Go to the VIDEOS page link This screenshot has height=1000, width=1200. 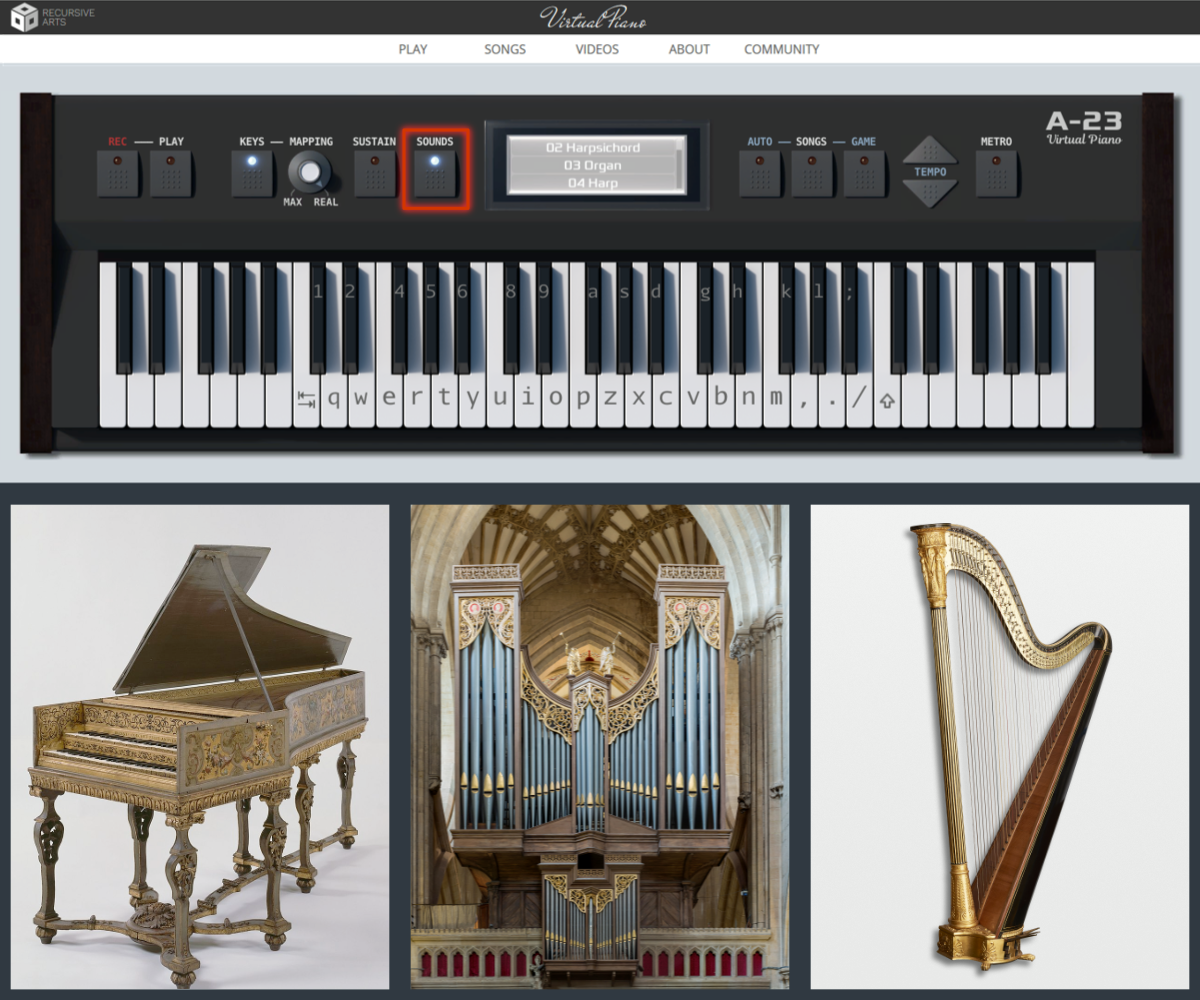597,49
